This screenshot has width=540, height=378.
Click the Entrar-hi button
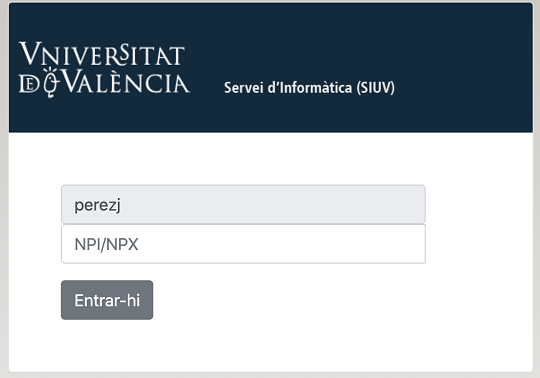[x=107, y=300]
